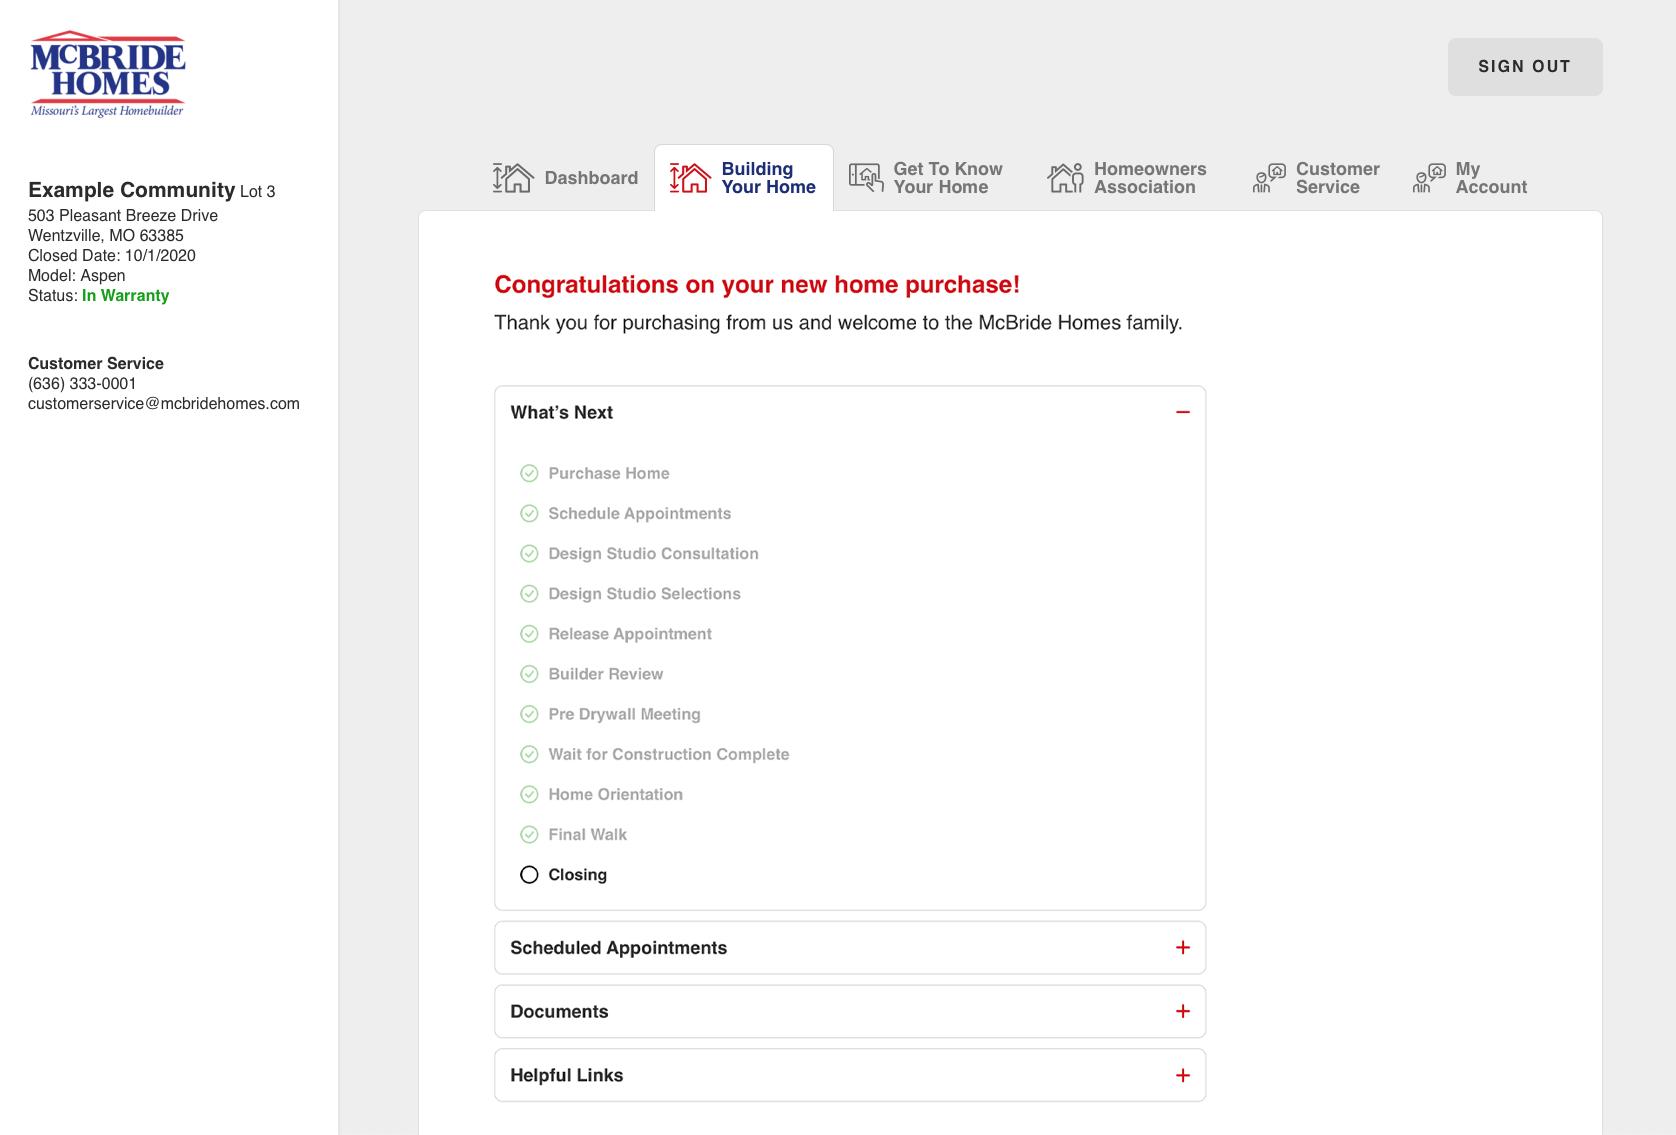Expand the Scheduled Appointments section
Viewport: 1676px width, 1135px height.
(x=1183, y=948)
